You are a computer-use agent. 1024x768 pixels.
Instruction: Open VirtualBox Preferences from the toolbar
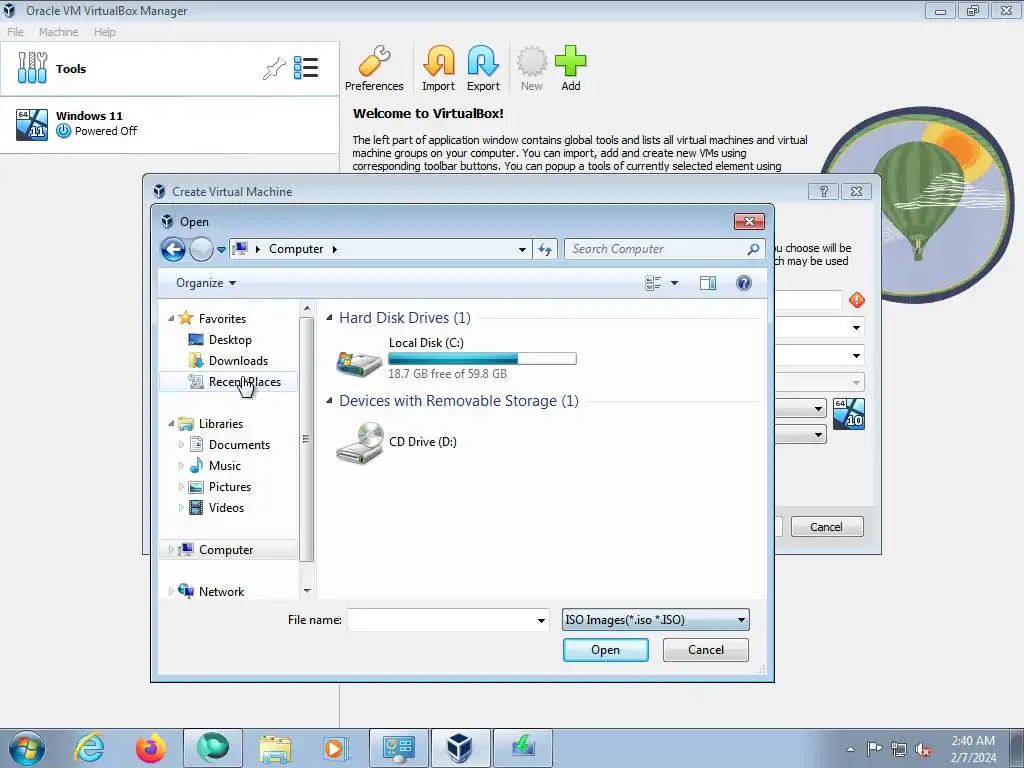[x=374, y=69]
